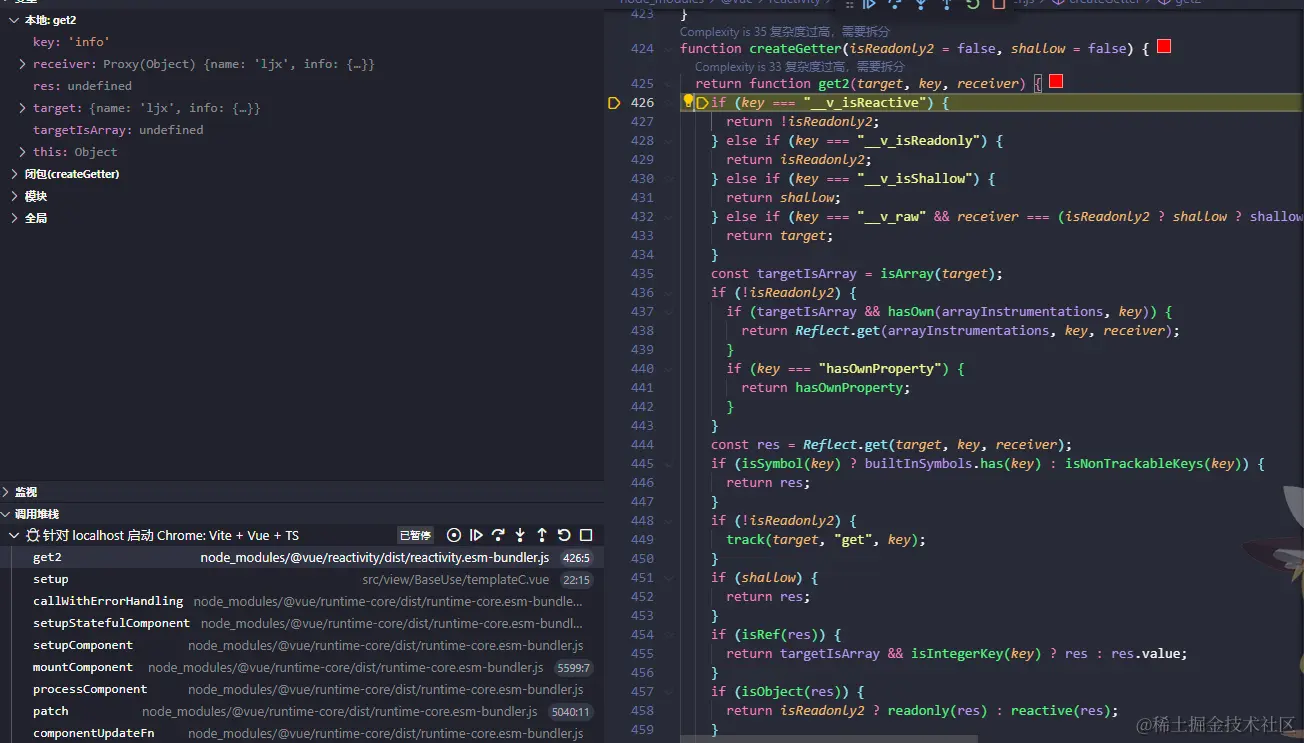Screen dimensions: 1304x743
Task: Collapse the 调用堆栈 call stack section
Action: (x=6, y=514)
